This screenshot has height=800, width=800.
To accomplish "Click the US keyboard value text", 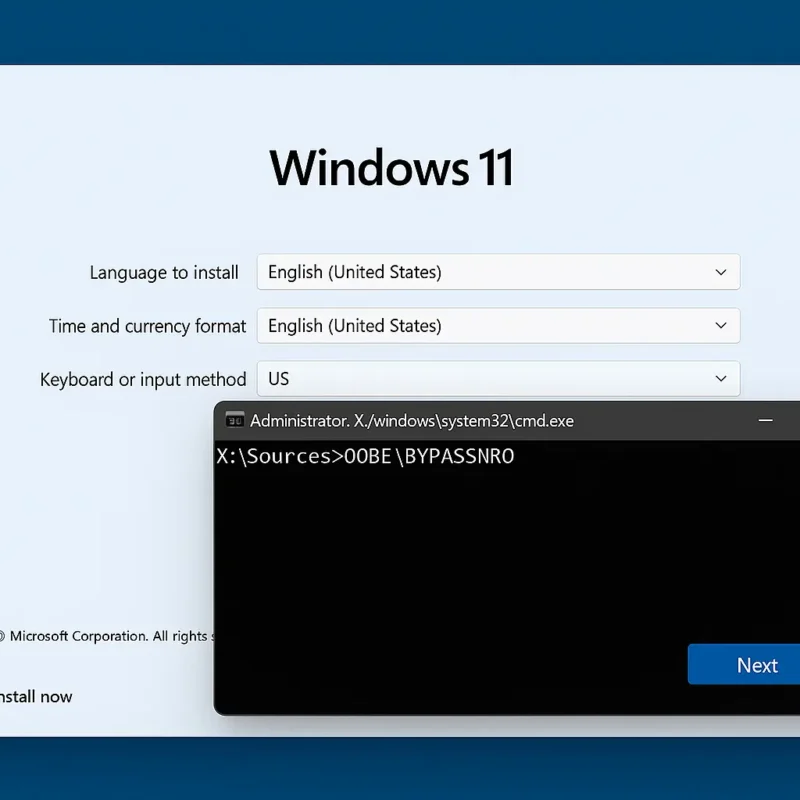I will (x=279, y=379).
